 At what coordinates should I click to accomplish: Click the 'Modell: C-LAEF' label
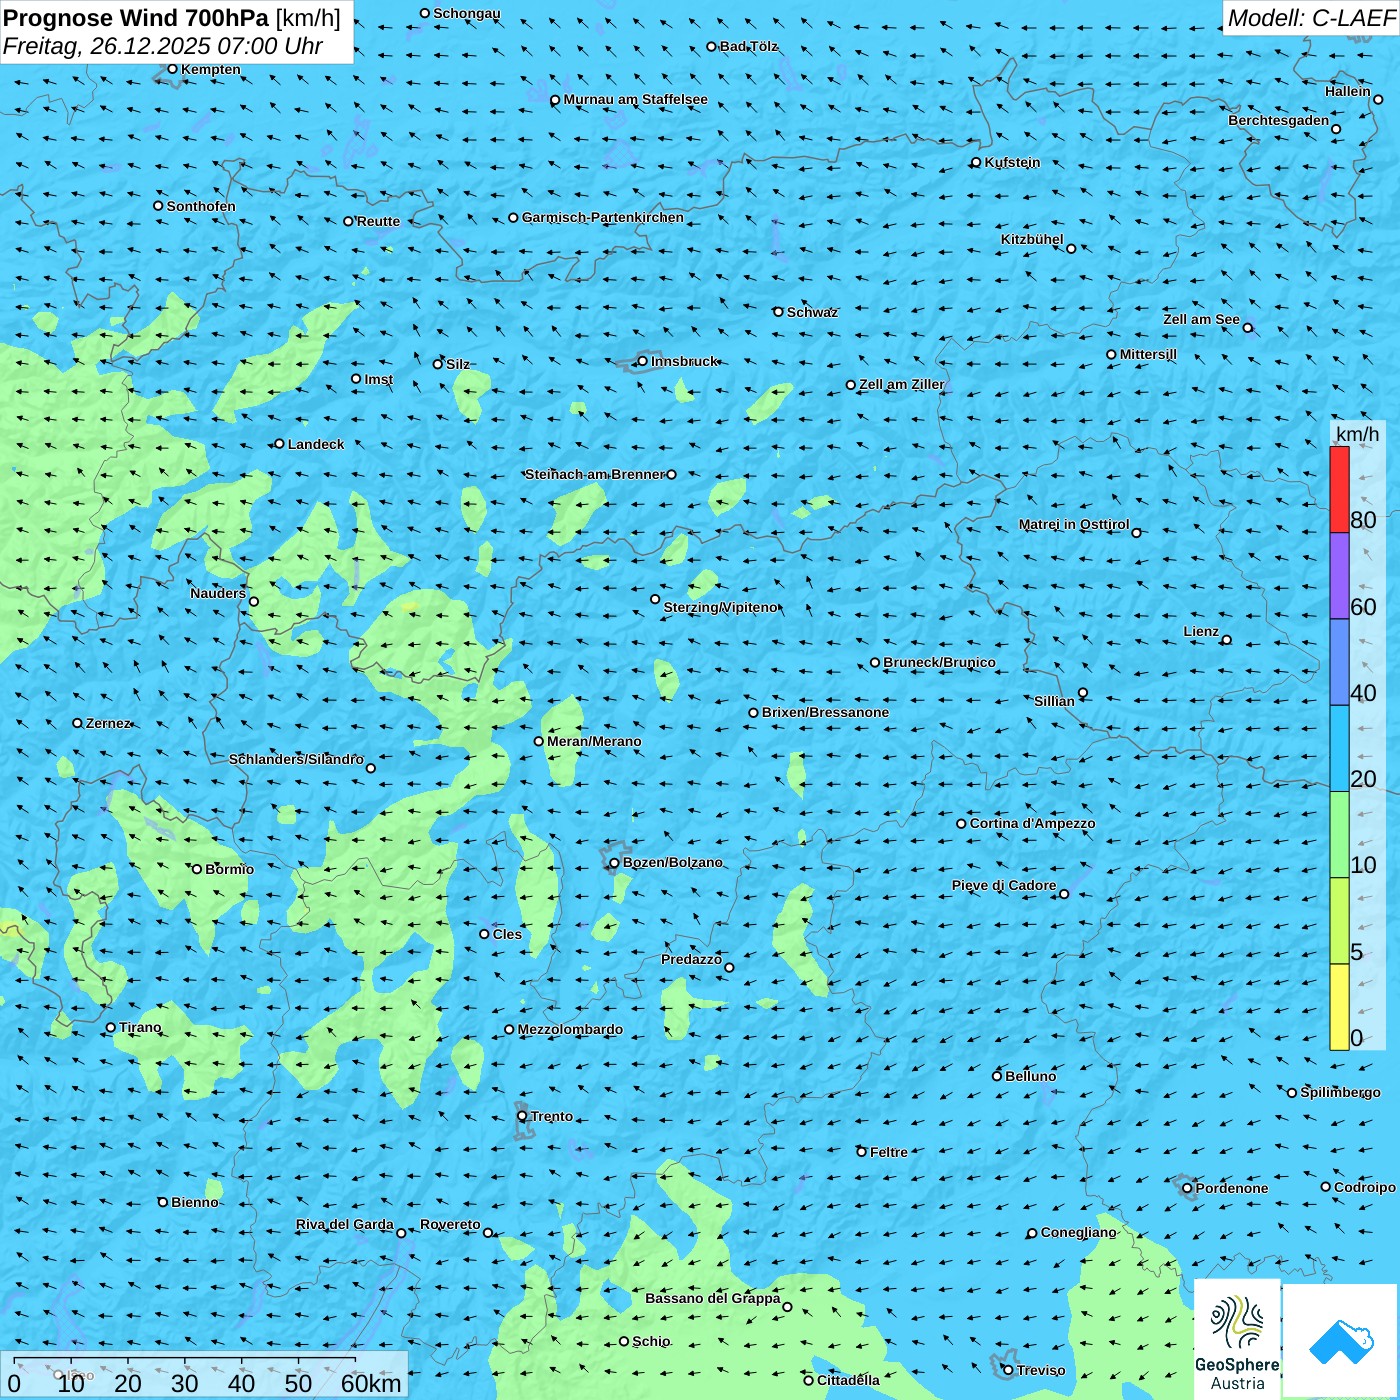(1310, 18)
